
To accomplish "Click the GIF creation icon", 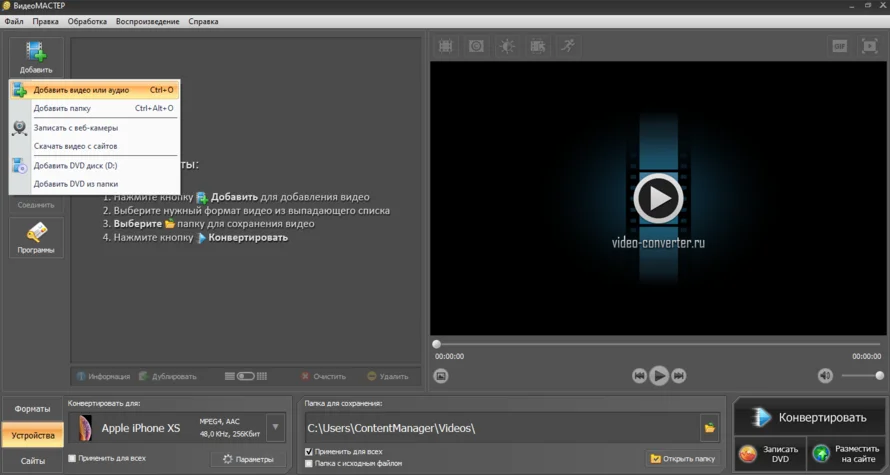I will point(839,46).
